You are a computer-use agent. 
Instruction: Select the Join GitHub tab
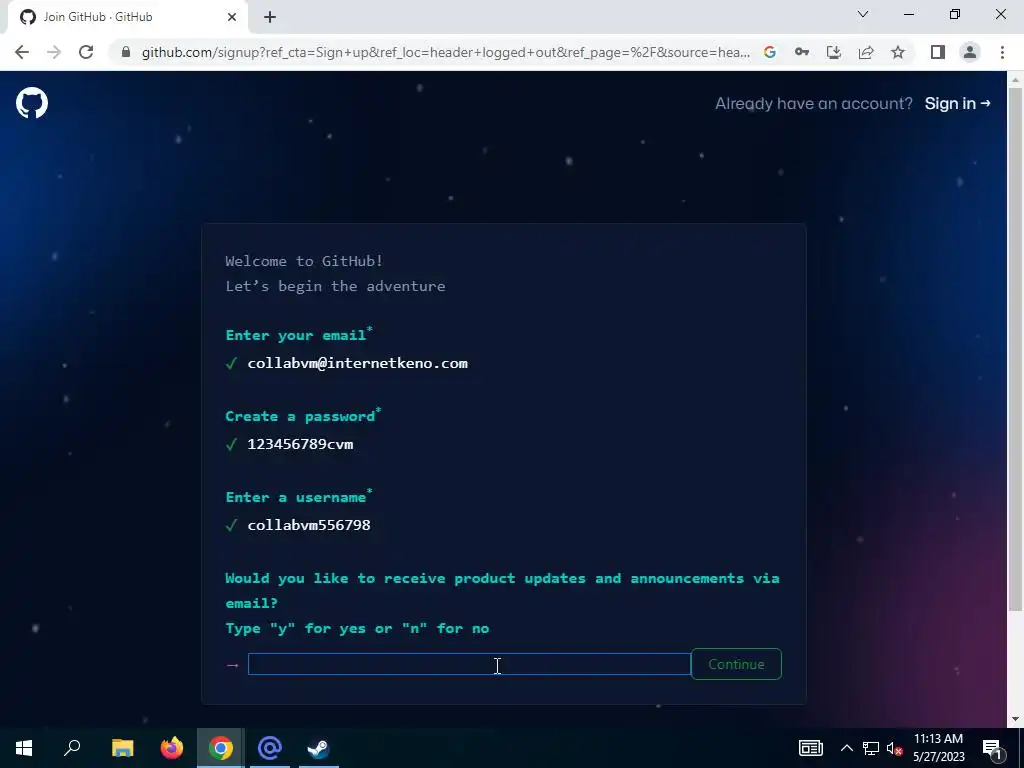tap(127, 18)
